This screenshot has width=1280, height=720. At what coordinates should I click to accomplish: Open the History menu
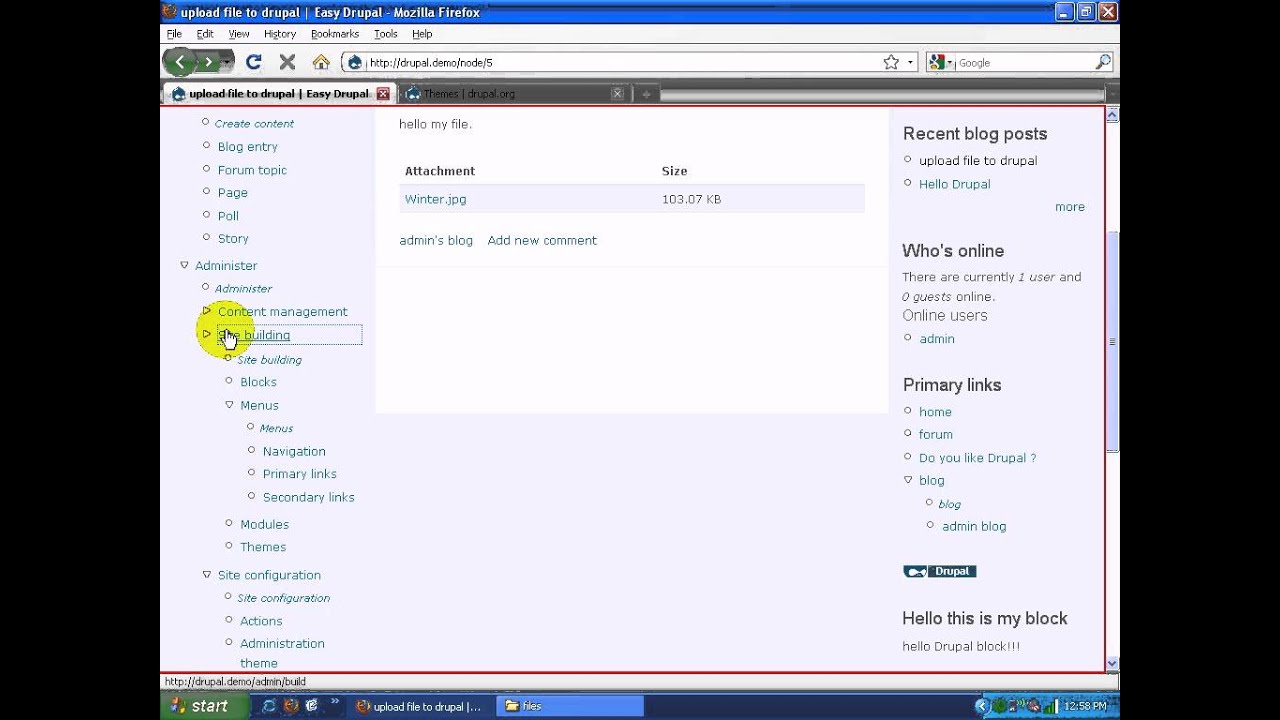(x=280, y=34)
